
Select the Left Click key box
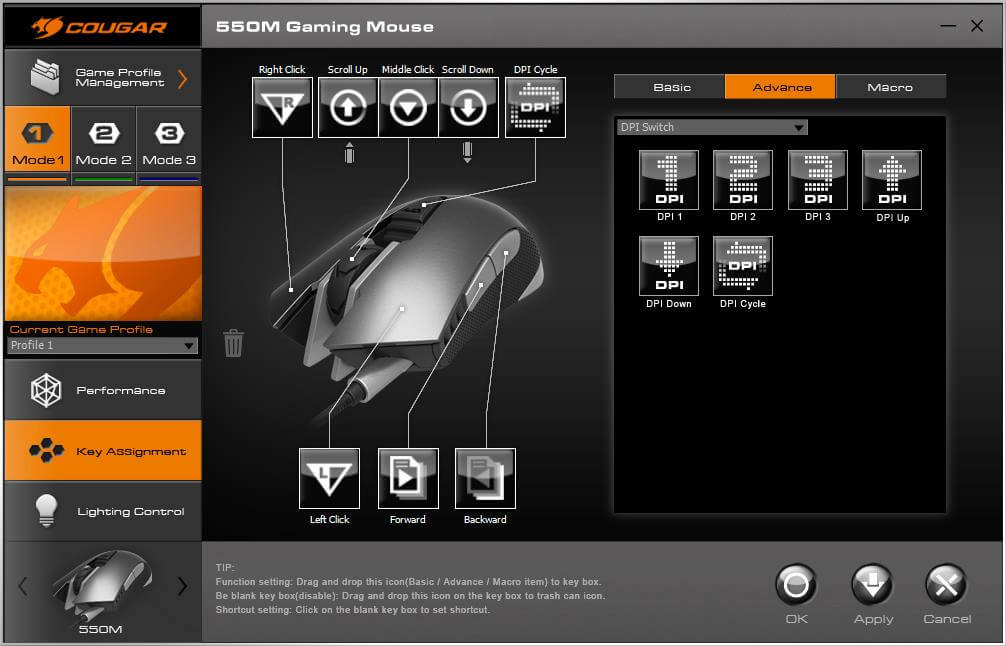[329, 478]
